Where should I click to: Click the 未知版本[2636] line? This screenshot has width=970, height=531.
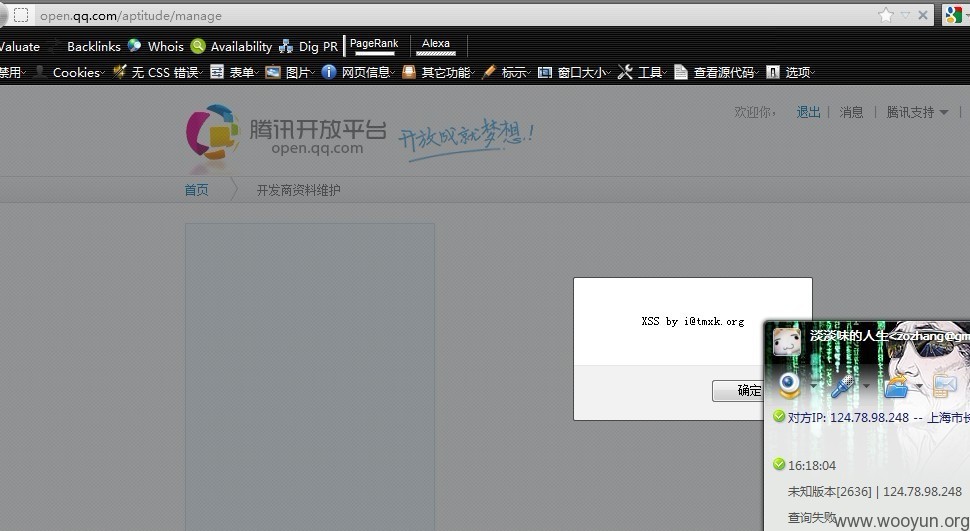pyautogui.click(x=874, y=491)
